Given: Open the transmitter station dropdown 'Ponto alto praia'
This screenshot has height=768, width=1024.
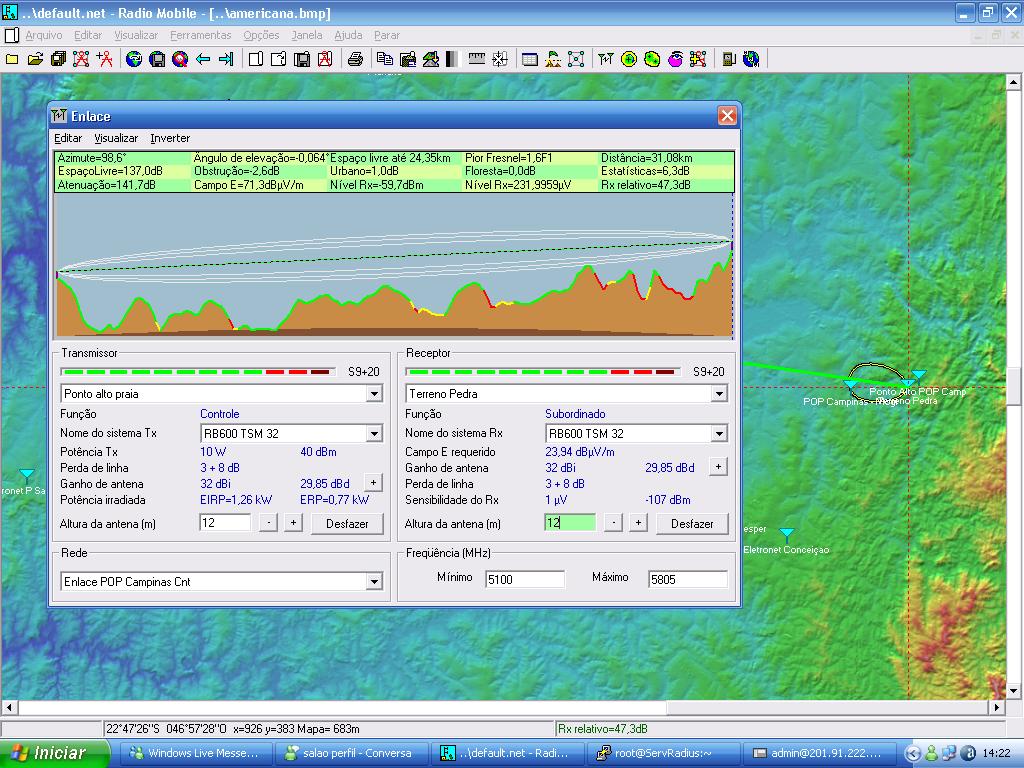Looking at the screenshot, I should point(374,394).
